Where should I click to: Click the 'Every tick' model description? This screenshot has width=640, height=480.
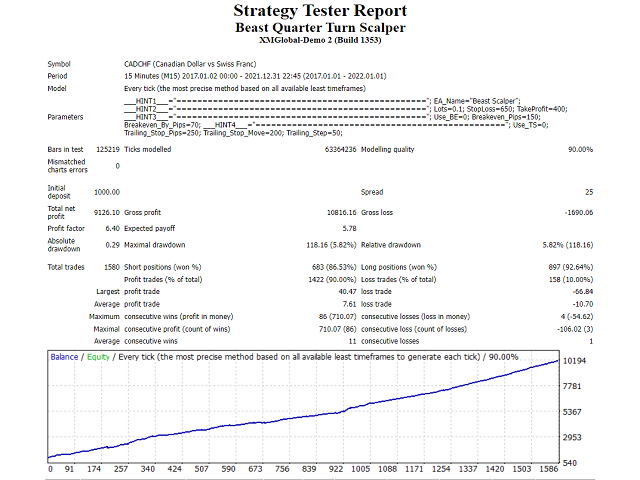click(245, 89)
